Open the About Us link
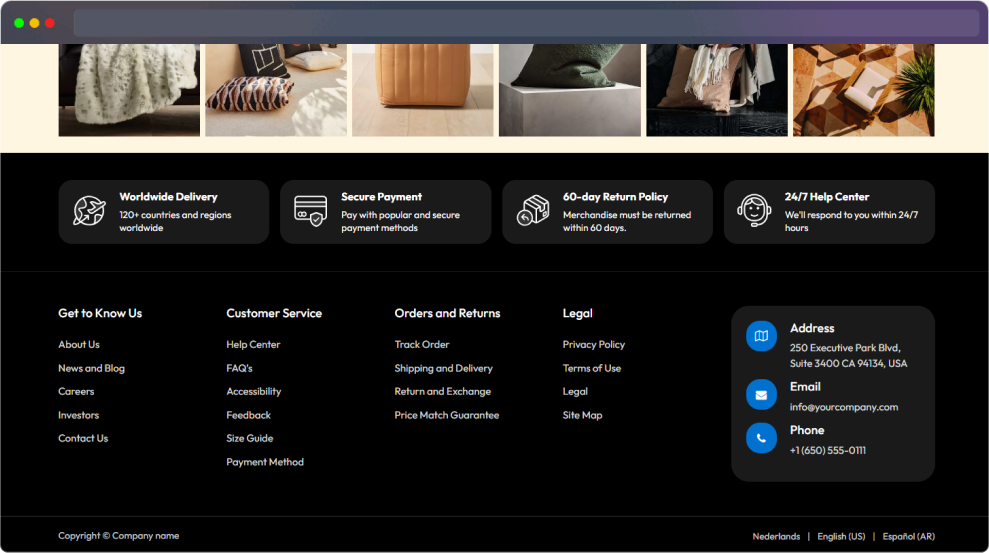Image resolution: width=989 pixels, height=553 pixels. point(79,344)
